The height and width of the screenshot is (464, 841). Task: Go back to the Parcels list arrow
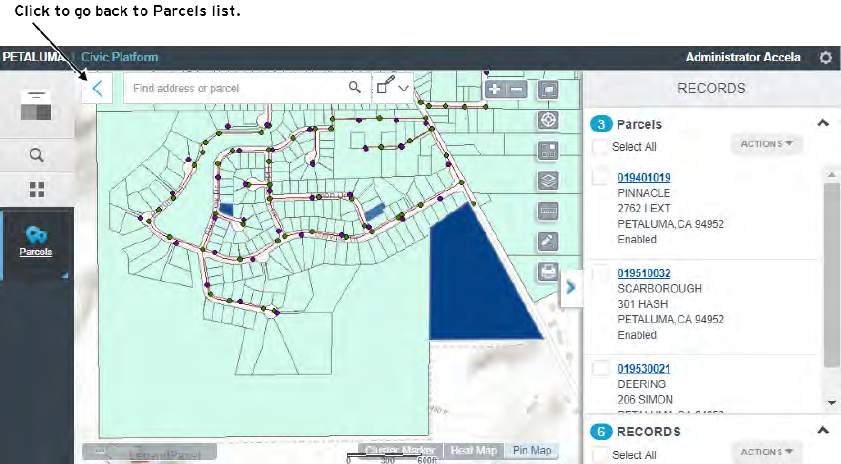tap(97, 88)
